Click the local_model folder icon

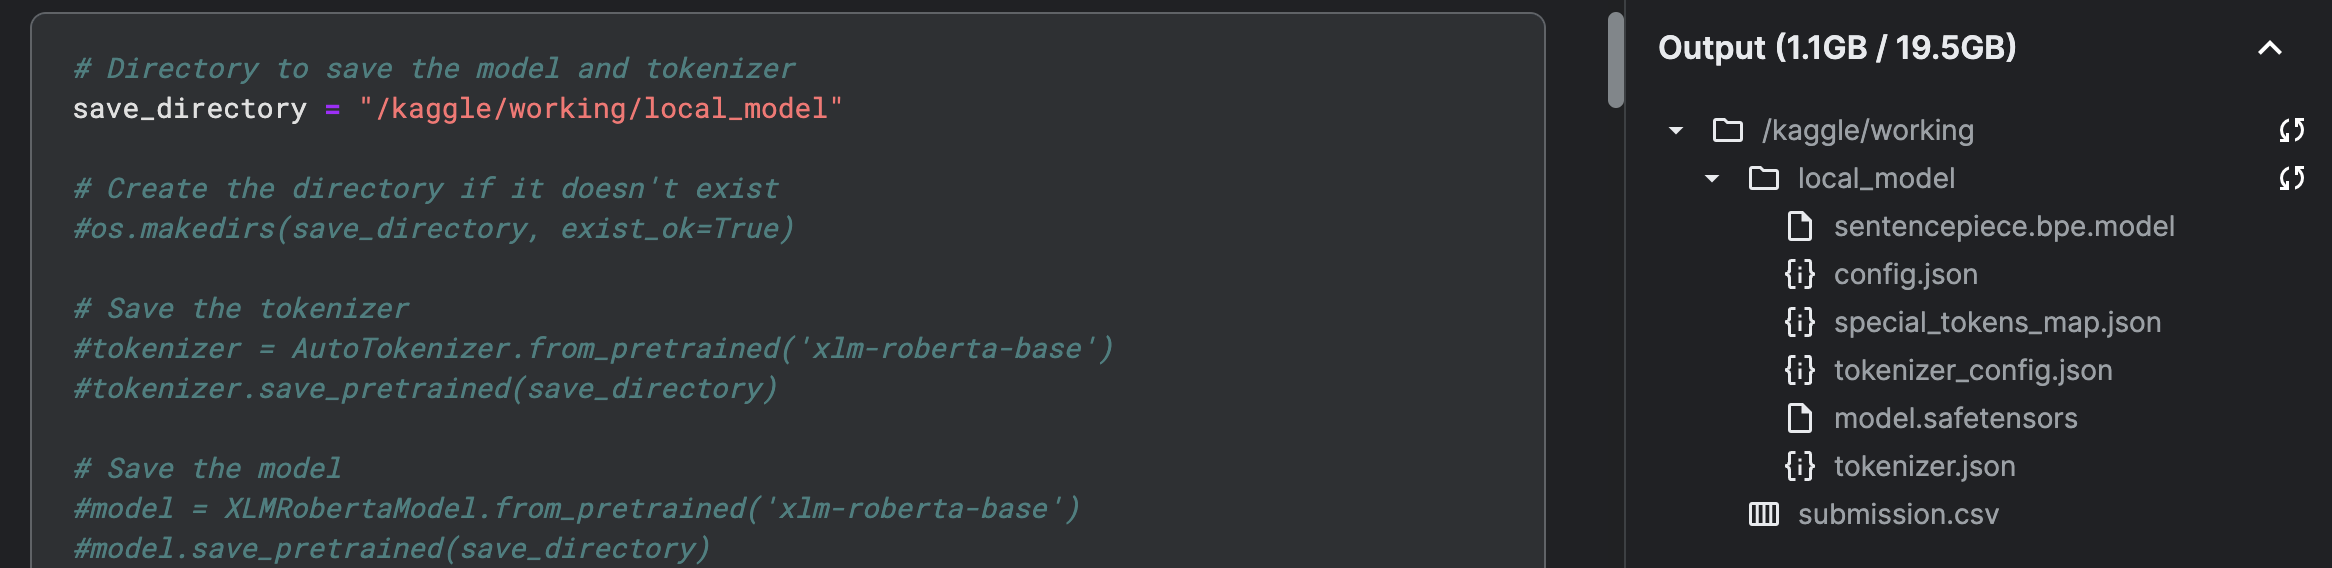click(x=1763, y=178)
